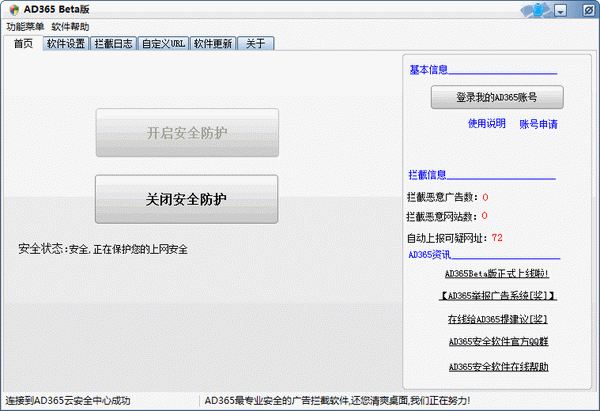Click 登录我的AD365账号 button
Screen dimensions: 600x411
pyautogui.click(x=497, y=97)
